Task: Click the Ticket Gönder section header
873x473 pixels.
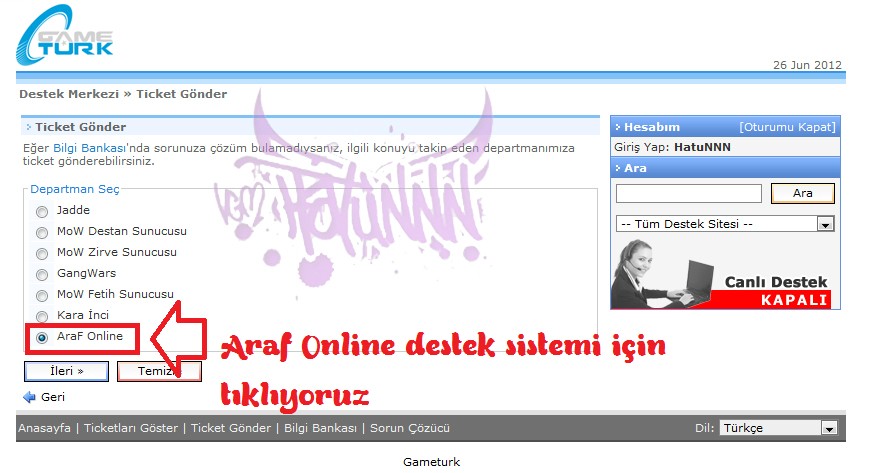Action: coord(310,127)
